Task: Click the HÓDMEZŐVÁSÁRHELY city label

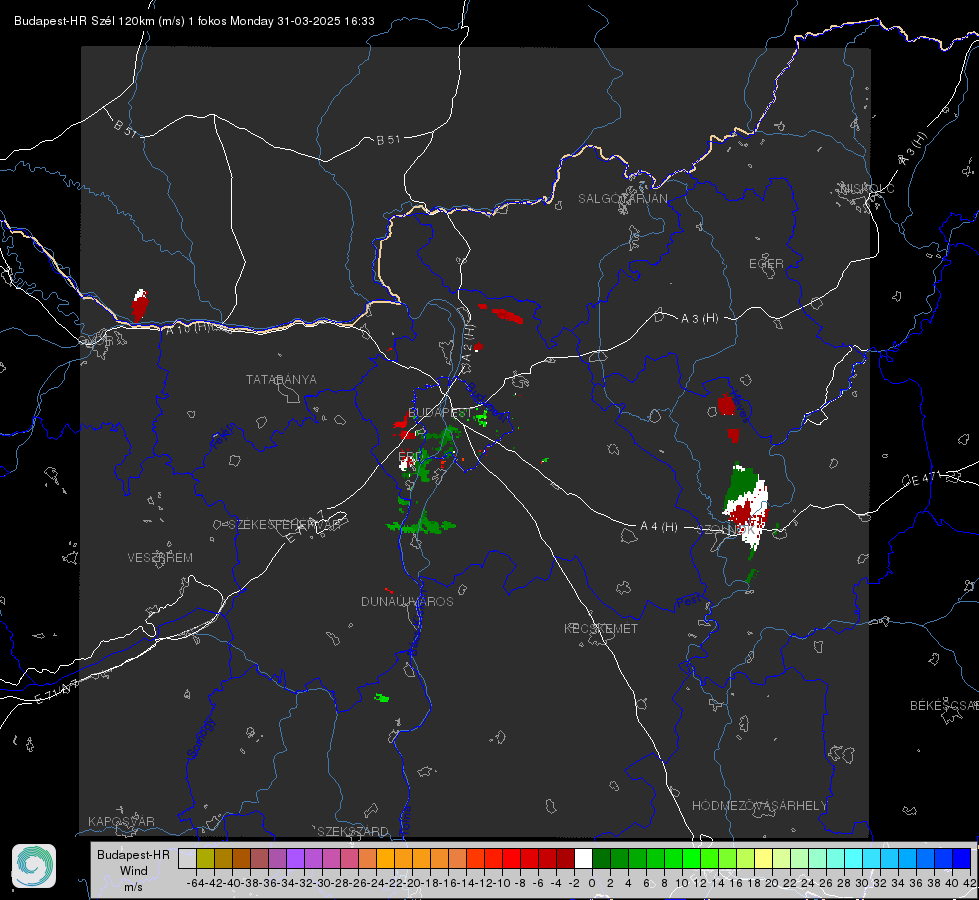Action: [759, 806]
